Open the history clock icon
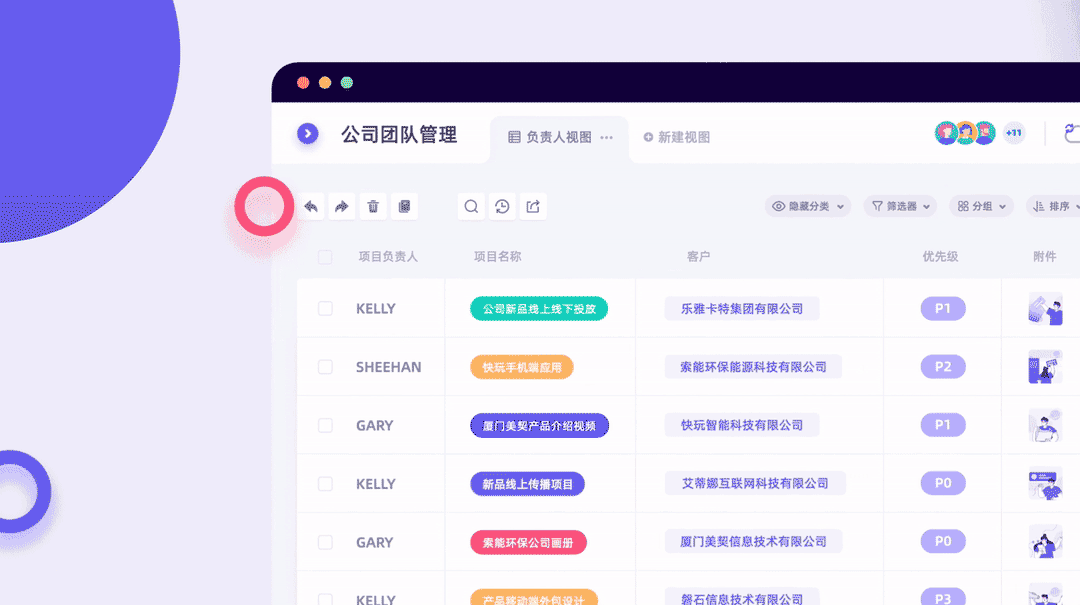The image size is (1080, 605). 502,207
